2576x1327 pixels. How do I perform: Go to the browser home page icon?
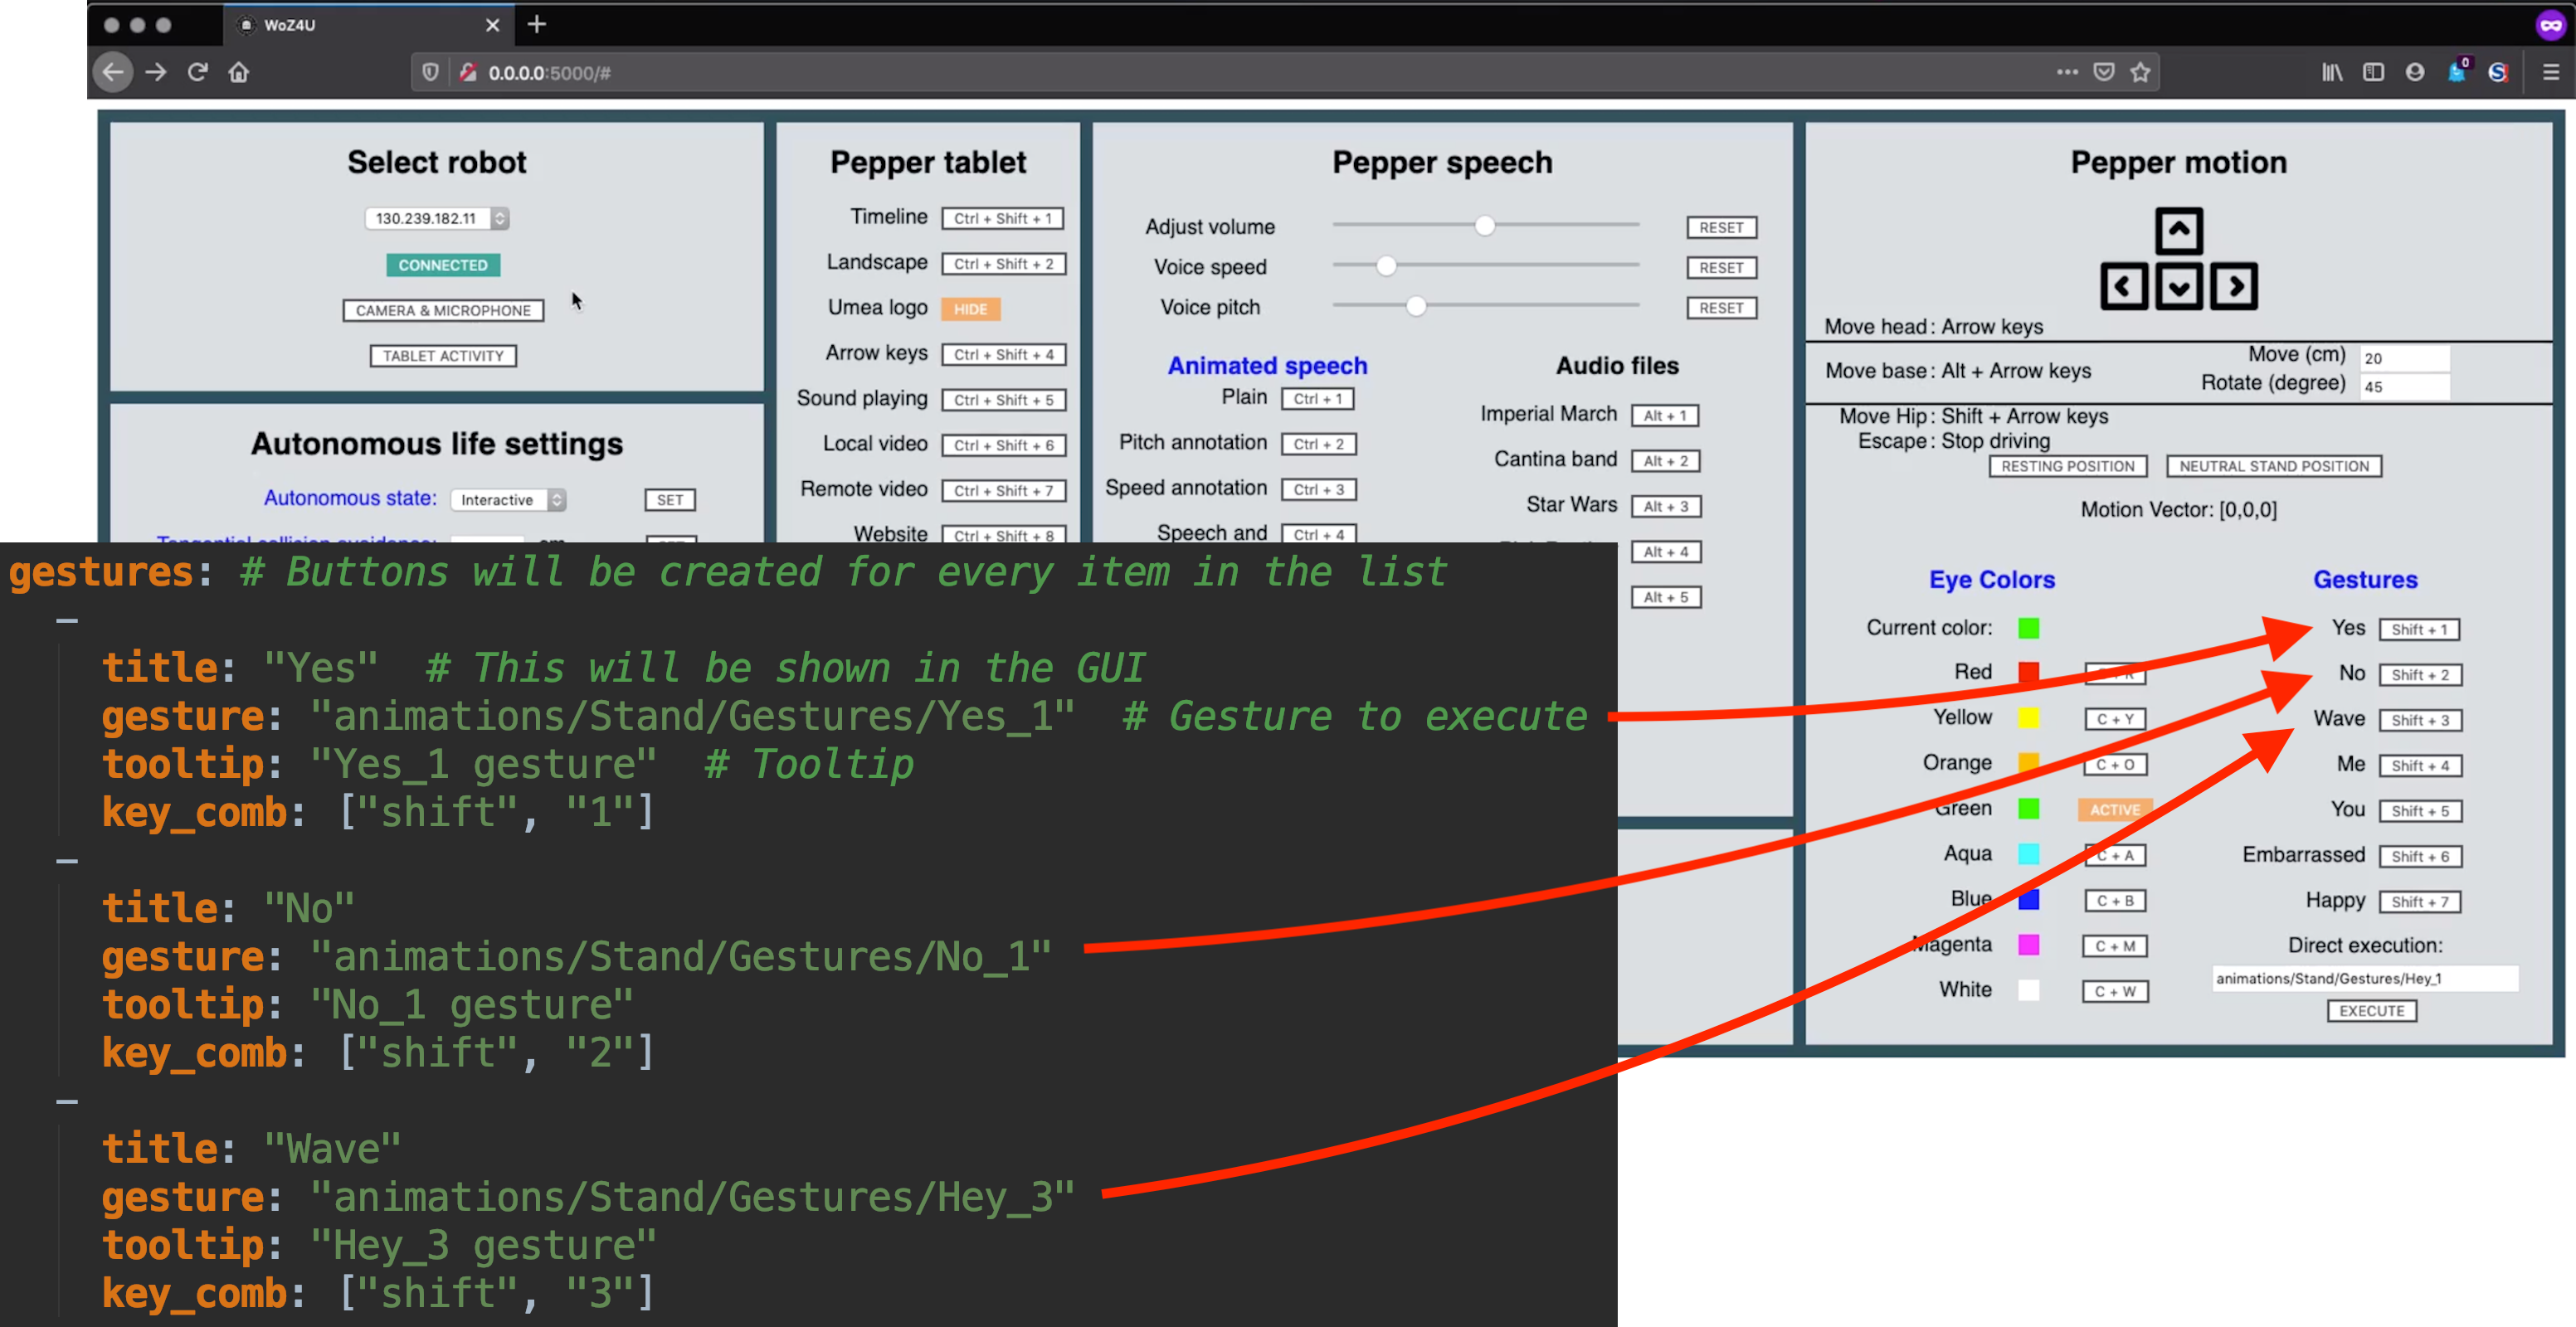click(238, 72)
